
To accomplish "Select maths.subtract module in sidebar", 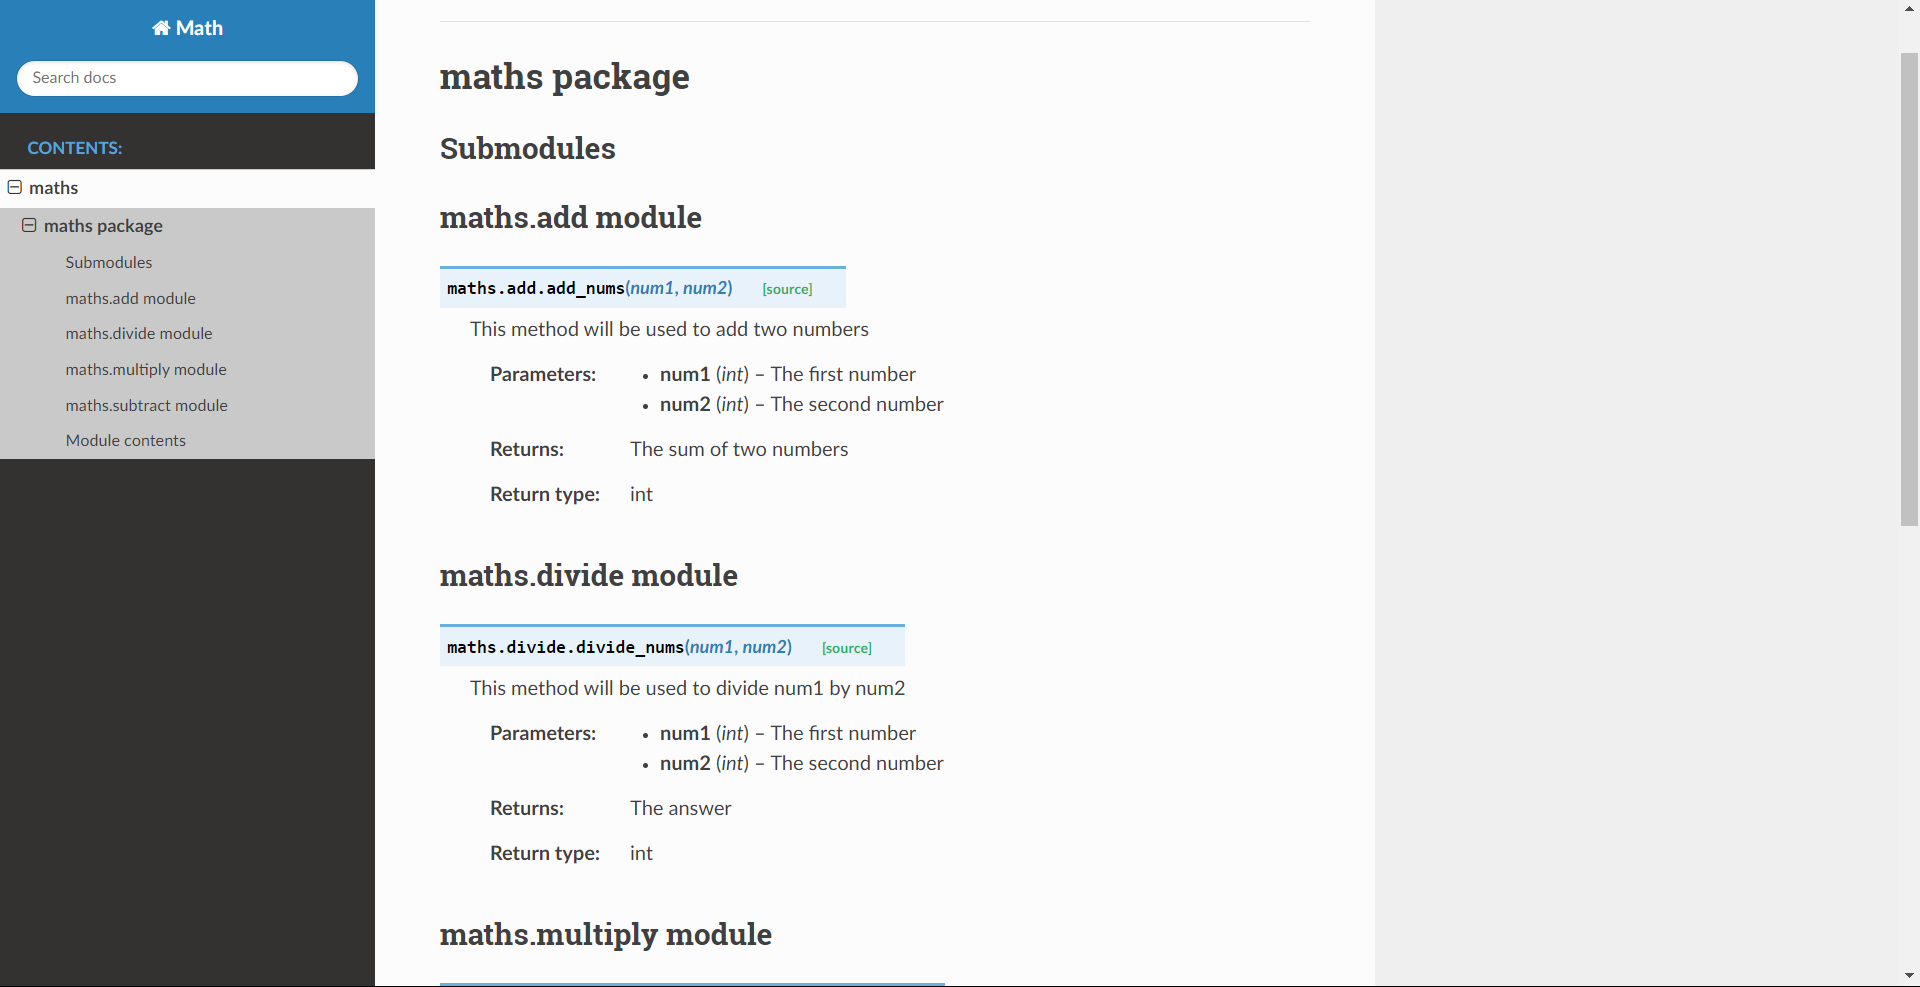I will (147, 405).
